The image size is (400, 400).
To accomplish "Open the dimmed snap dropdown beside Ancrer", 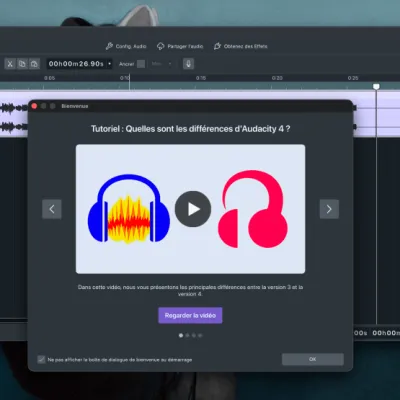I will coord(161,64).
